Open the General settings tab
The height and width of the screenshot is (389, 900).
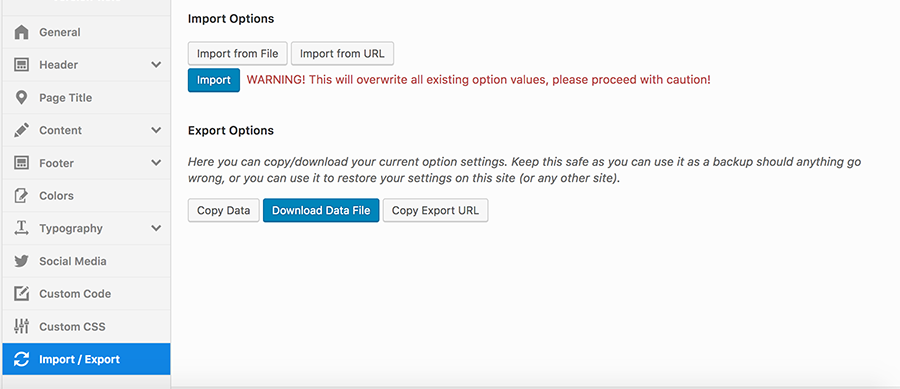[x=86, y=32]
